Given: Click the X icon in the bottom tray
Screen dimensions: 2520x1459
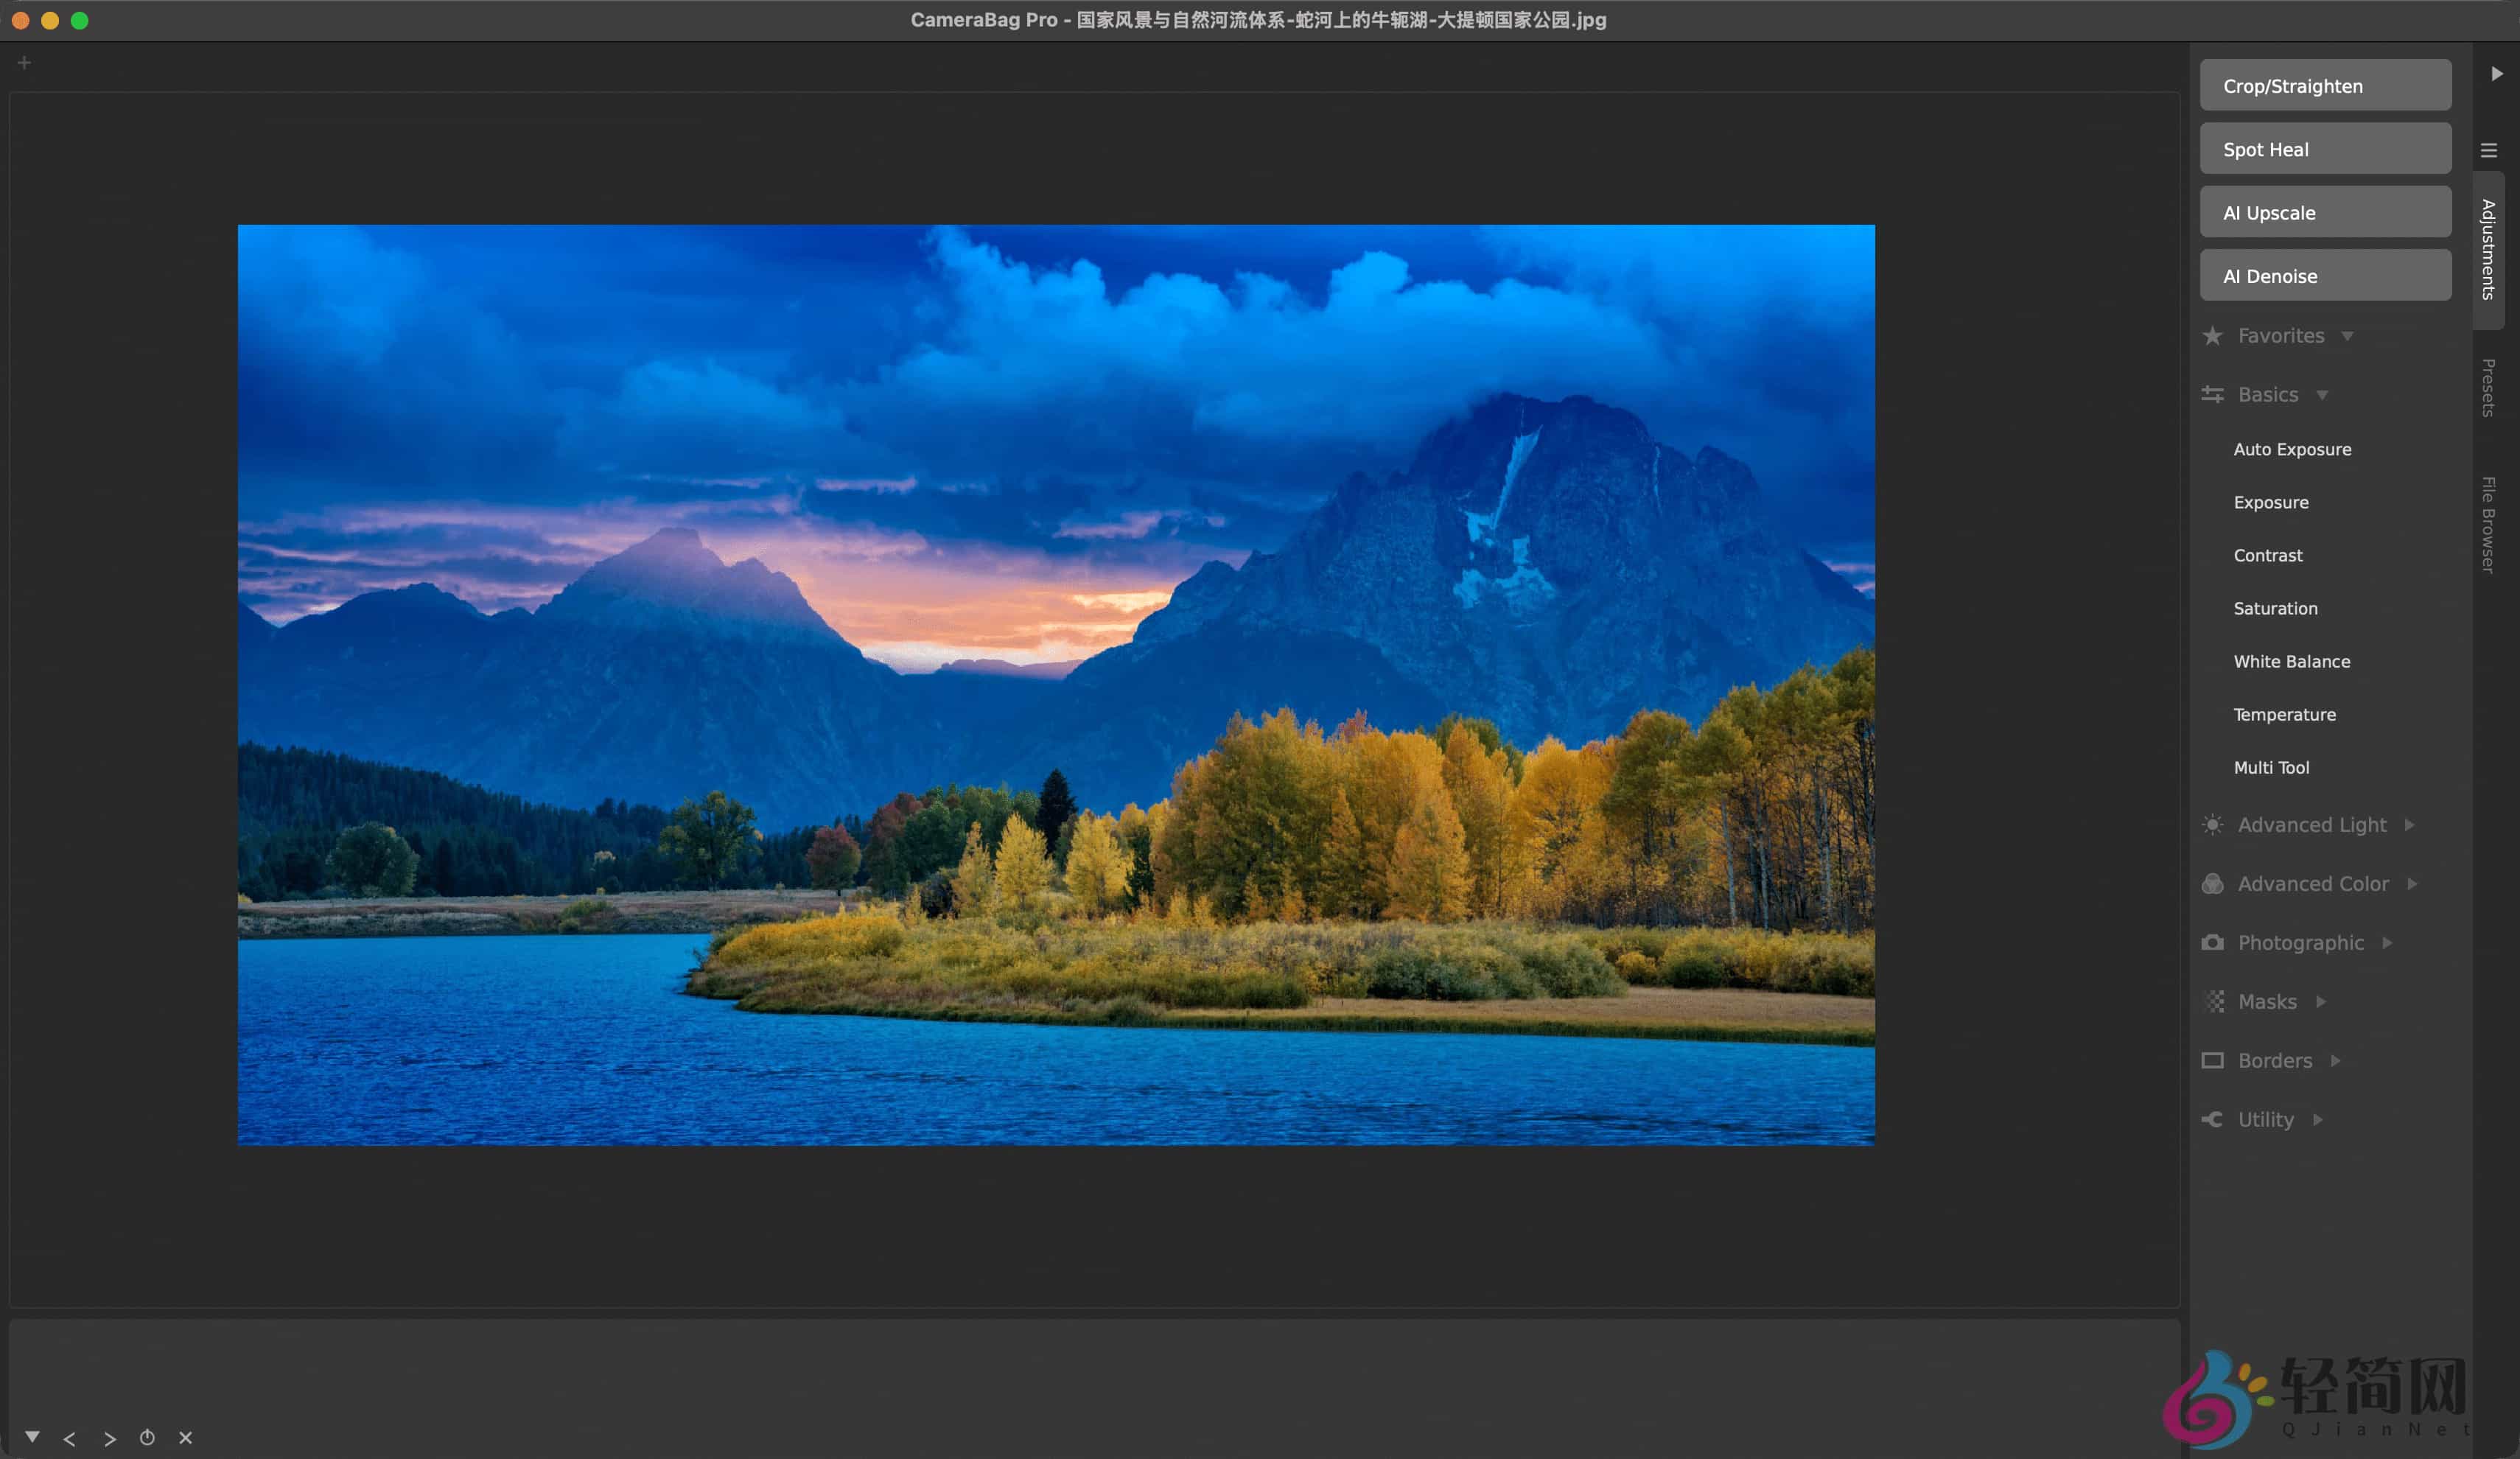Looking at the screenshot, I should pos(185,1437).
